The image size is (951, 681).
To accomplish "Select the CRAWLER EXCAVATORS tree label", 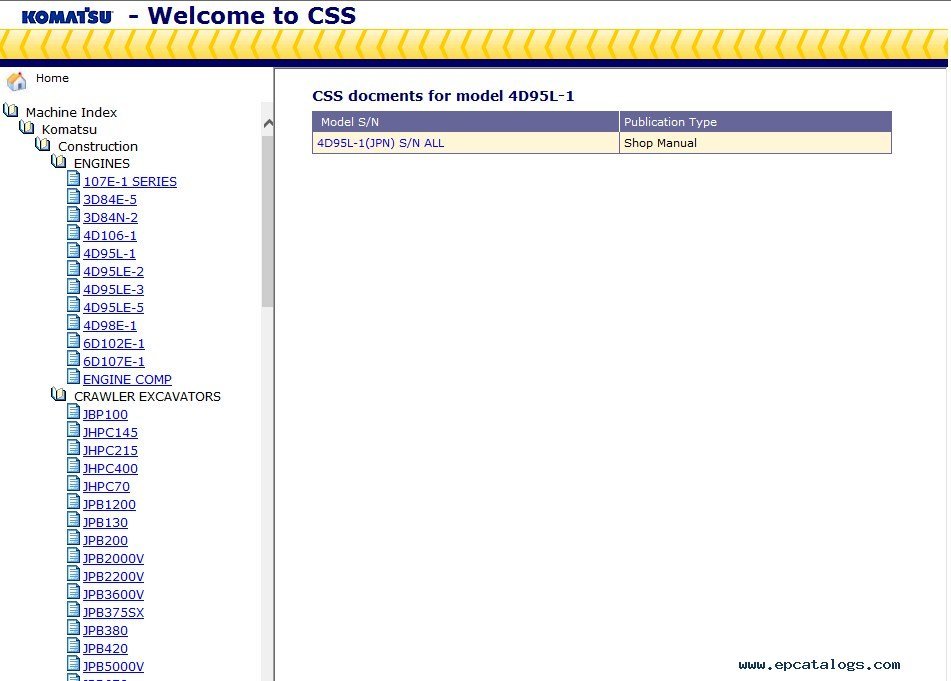I will [x=147, y=396].
